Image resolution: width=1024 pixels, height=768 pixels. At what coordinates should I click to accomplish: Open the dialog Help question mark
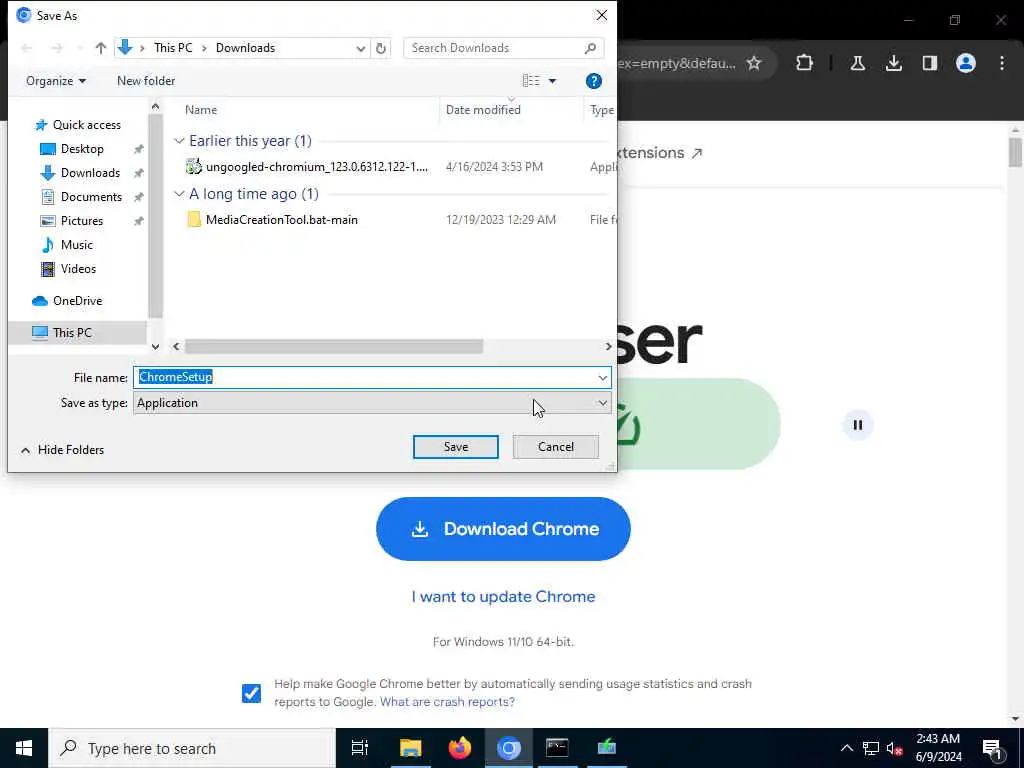(594, 81)
